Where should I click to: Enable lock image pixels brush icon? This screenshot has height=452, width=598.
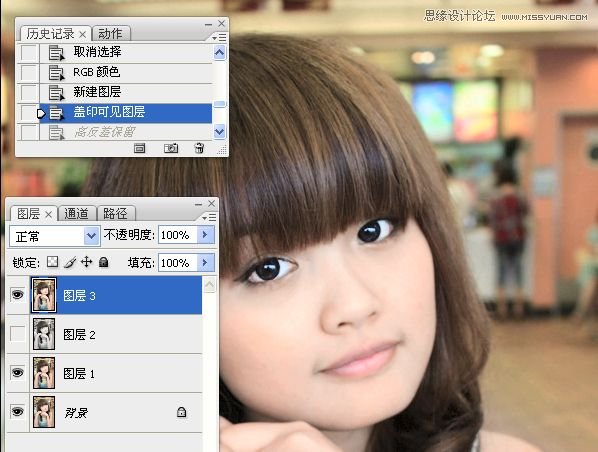(70, 262)
